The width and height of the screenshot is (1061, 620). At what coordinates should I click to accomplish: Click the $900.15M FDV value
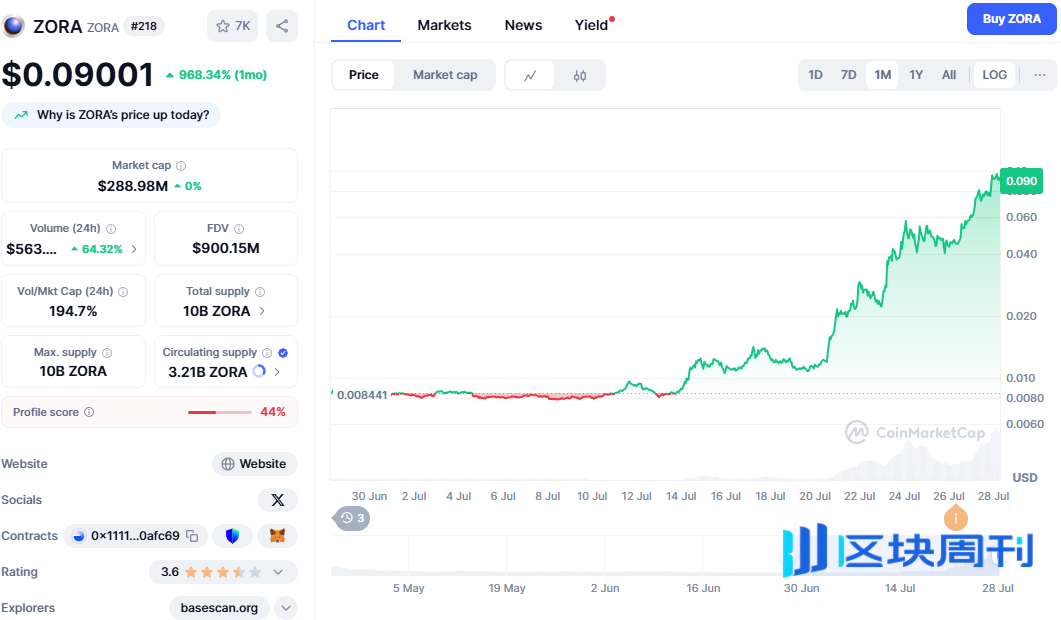click(x=226, y=248)
